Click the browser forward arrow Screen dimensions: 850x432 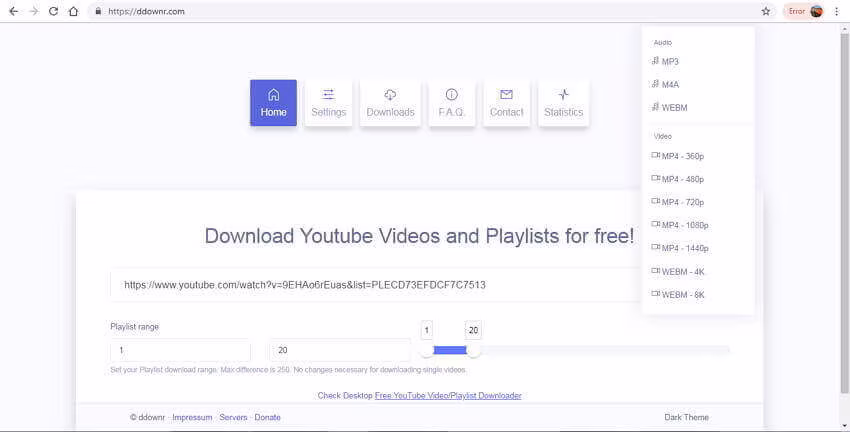pyautogui.click(x=34, y=11)
